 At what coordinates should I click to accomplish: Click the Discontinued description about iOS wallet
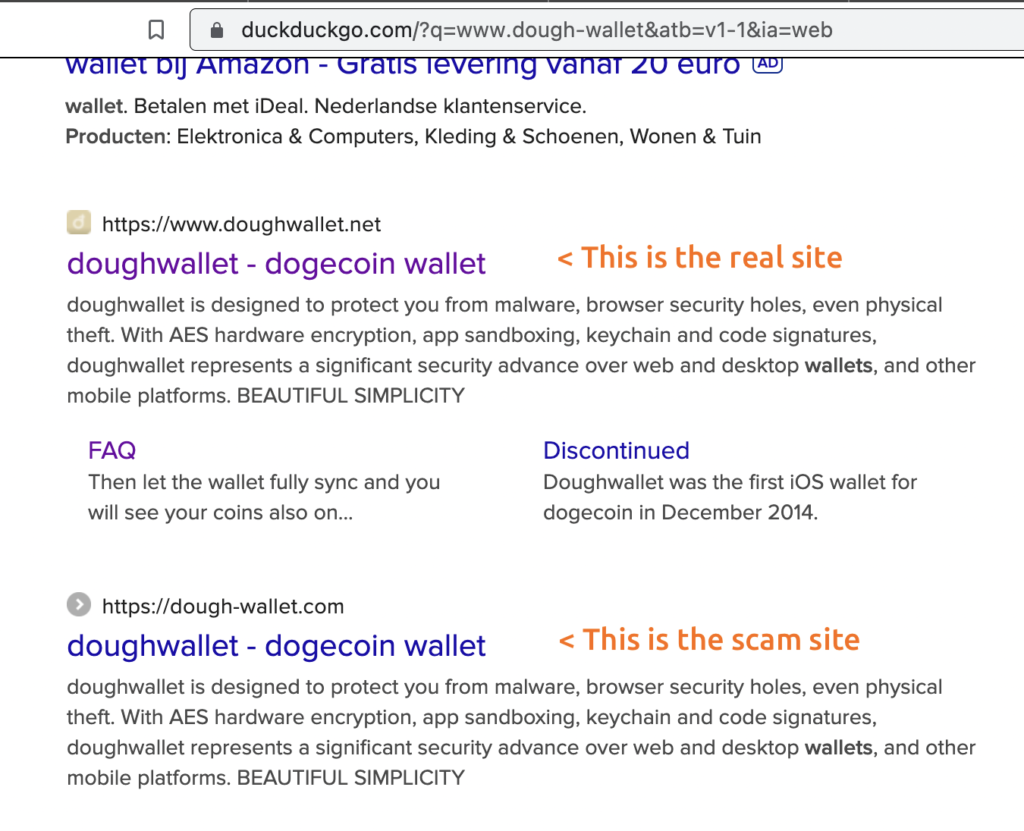pyautogui.click(x=729, y=496)
